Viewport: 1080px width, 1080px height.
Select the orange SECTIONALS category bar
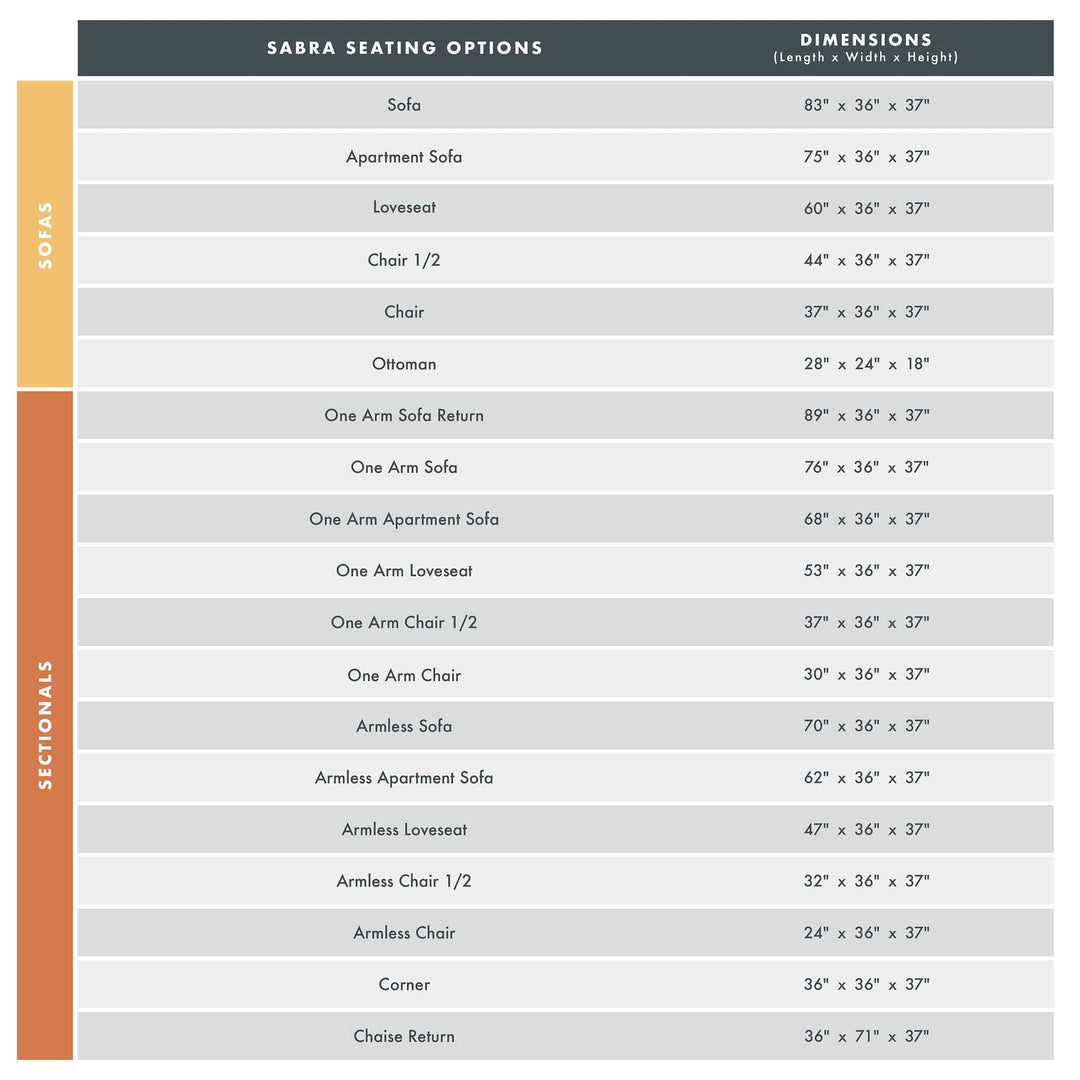pos(45,725)
